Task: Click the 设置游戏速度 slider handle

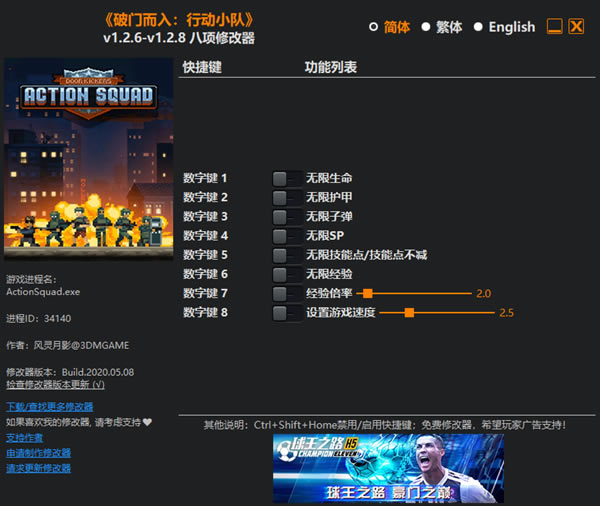Action: pyautogui.click(x=409, y=313)
